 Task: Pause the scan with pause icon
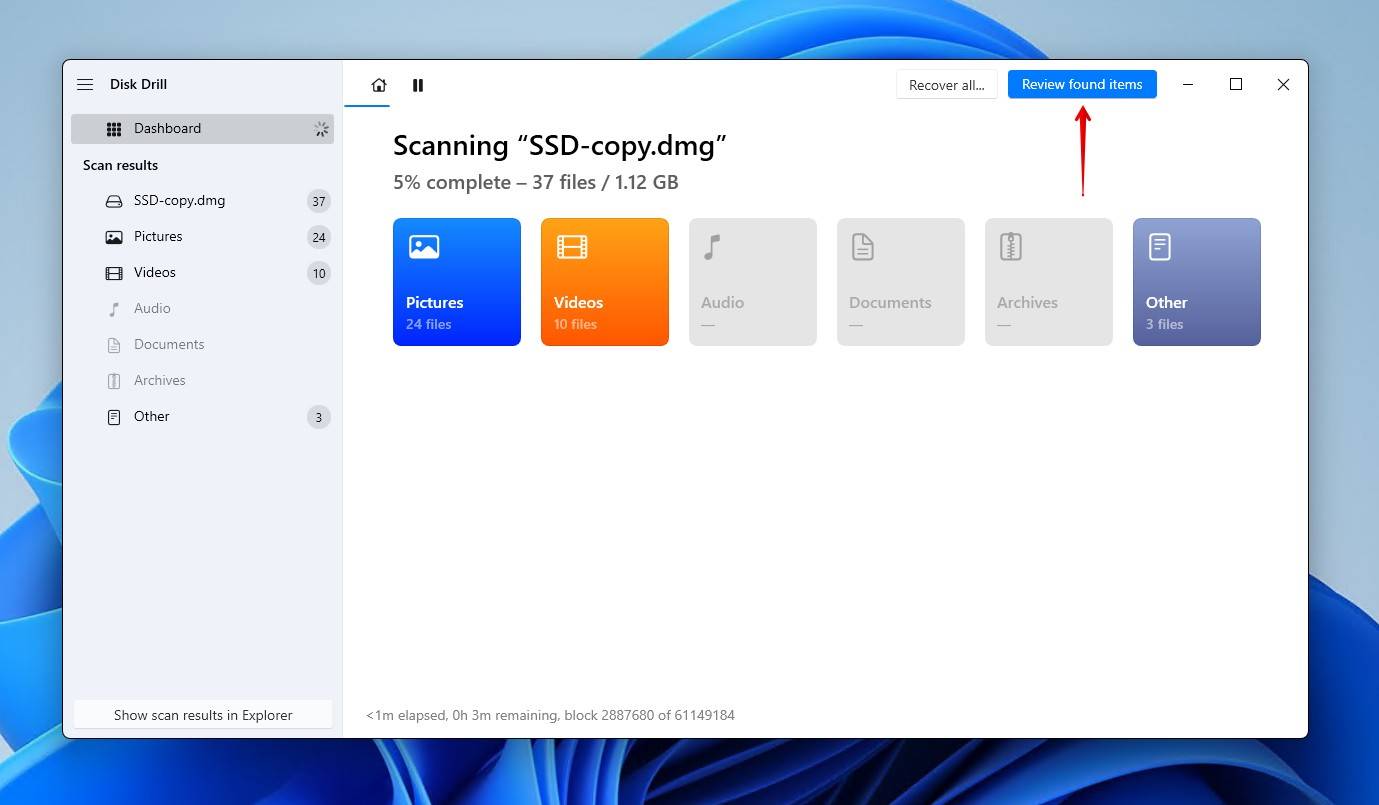(418, 85)
